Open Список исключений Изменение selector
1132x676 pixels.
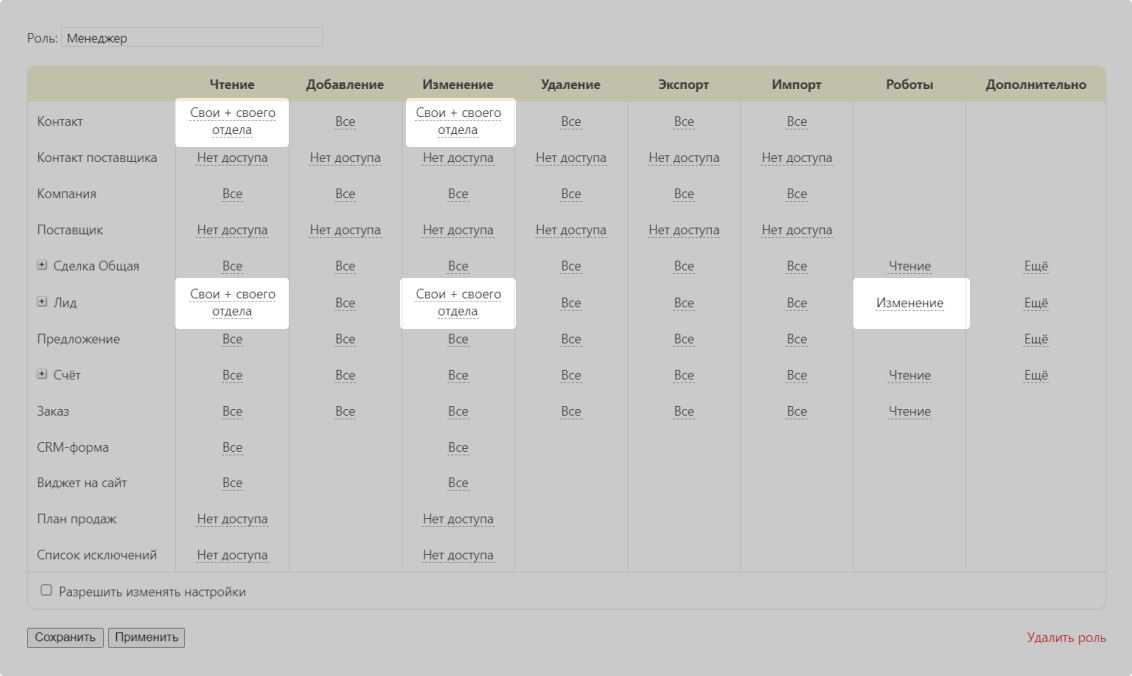pos(458,555)
